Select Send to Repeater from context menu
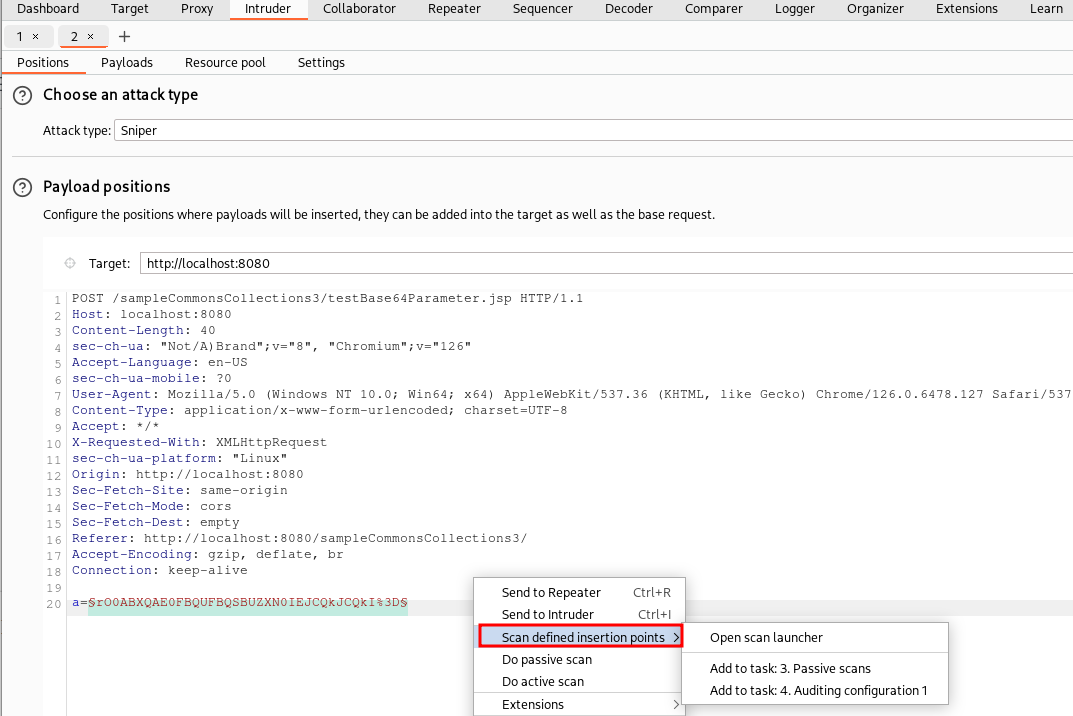This screenshot has height=716, width=1073. [551, 592]
